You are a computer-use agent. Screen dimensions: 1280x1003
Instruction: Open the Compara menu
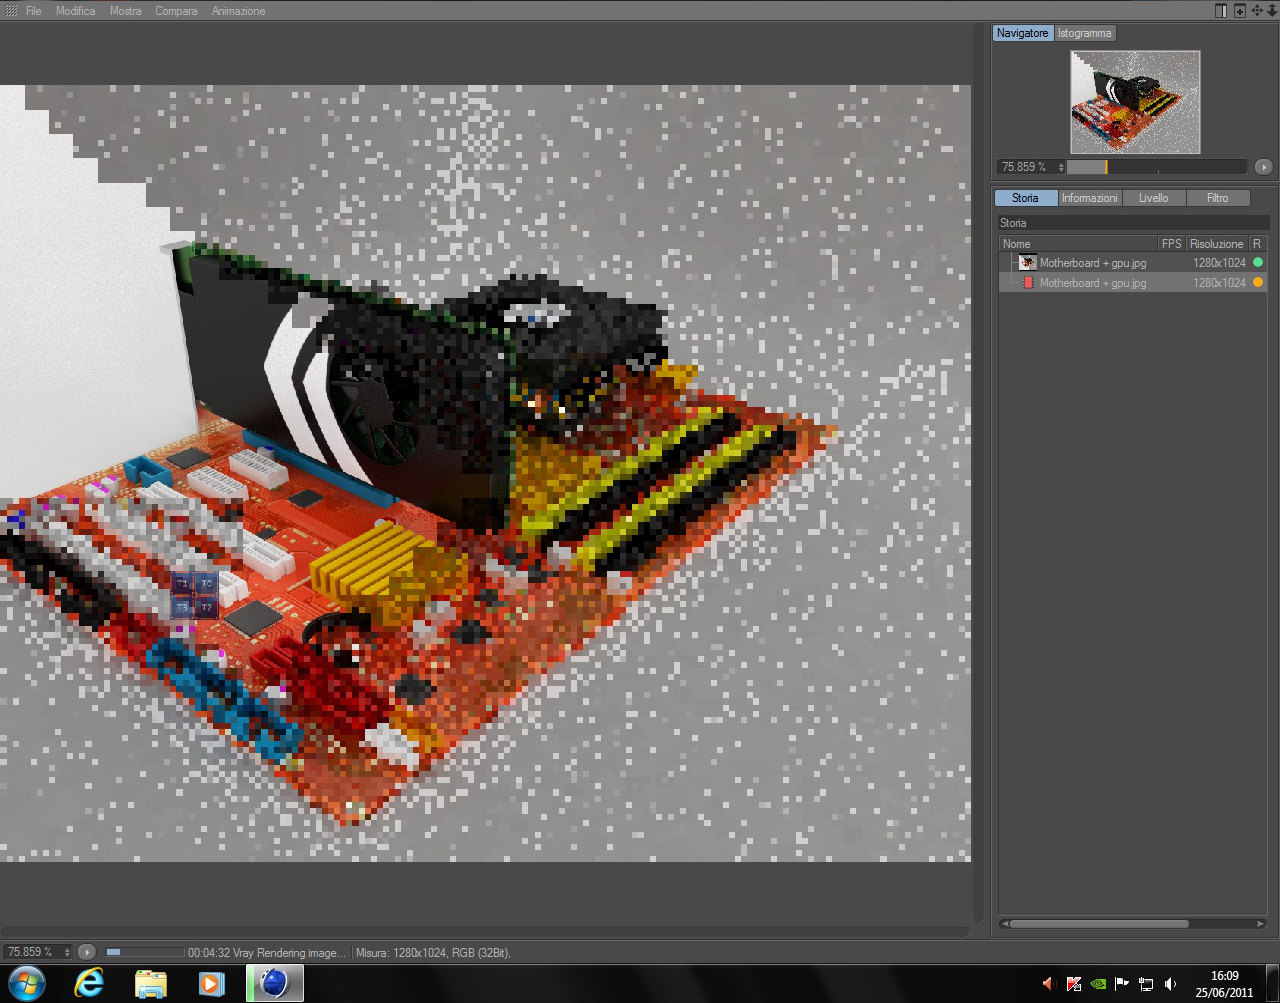[x=176, y=11]
